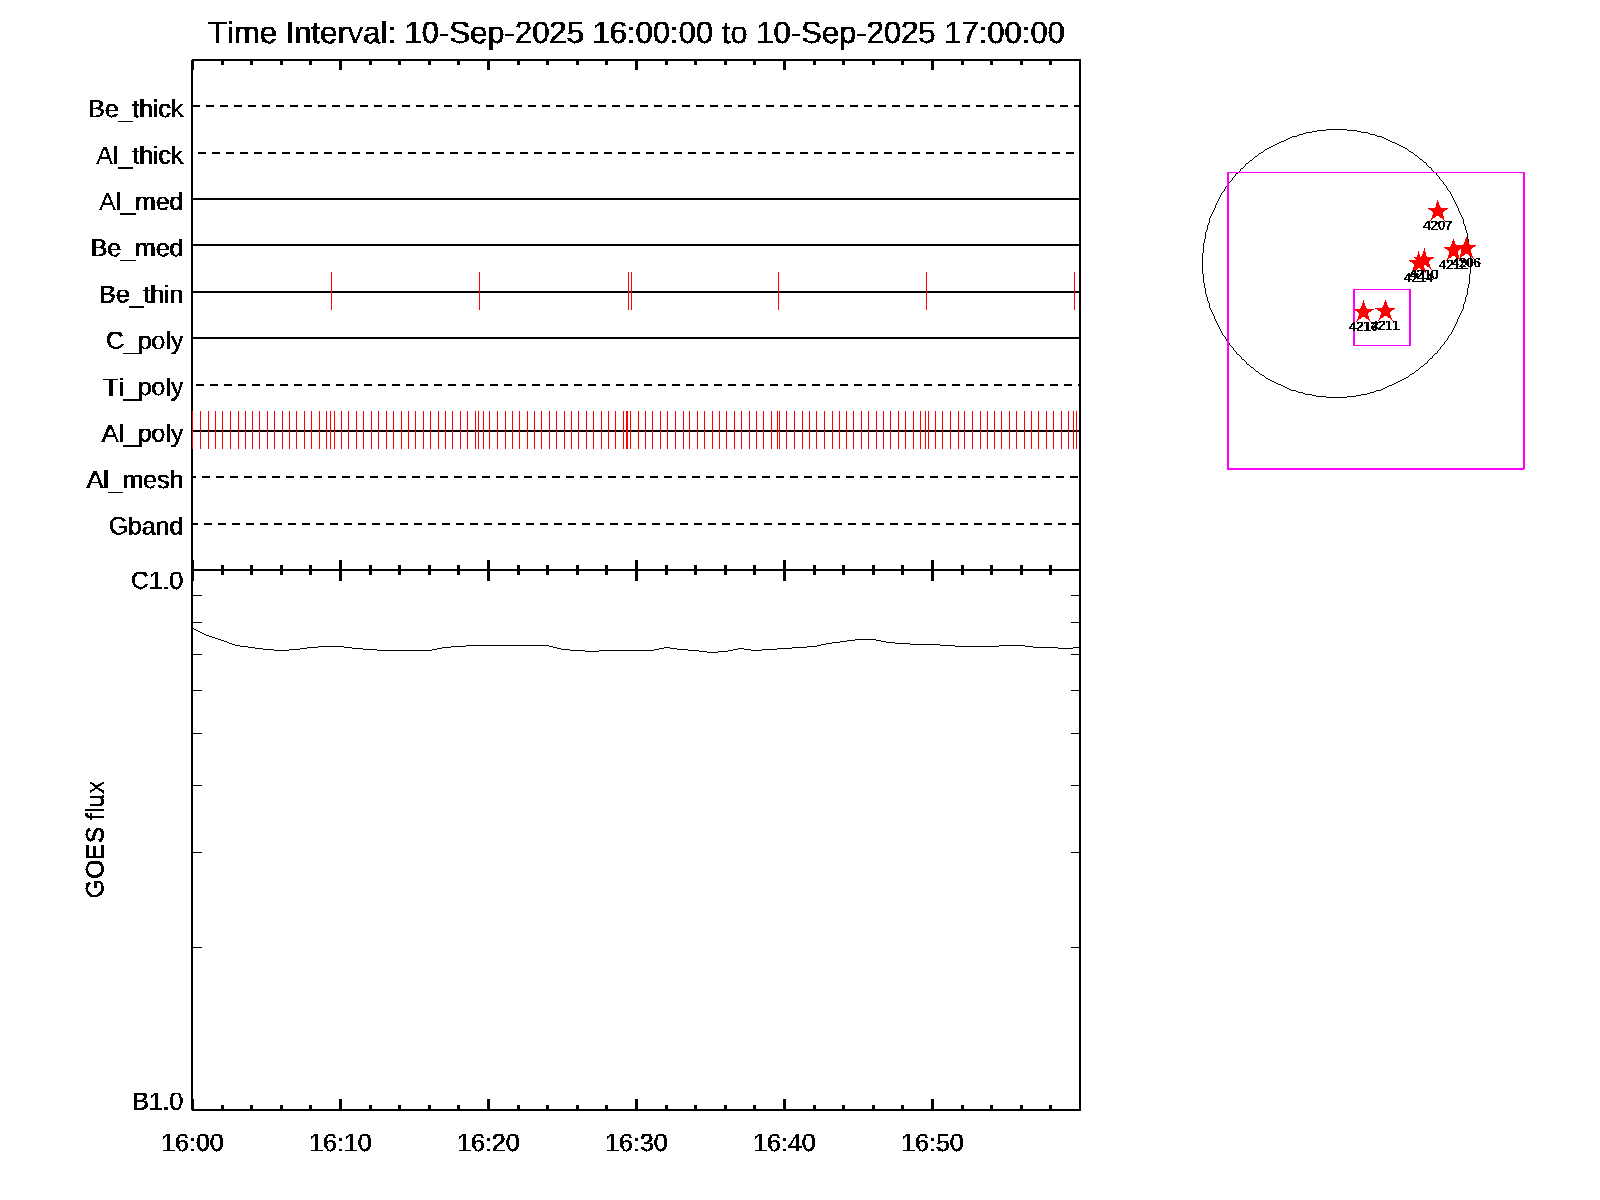Click the Be_thin gray marker near 16:10
The image size is (1600, 1200).
[331, 291]
